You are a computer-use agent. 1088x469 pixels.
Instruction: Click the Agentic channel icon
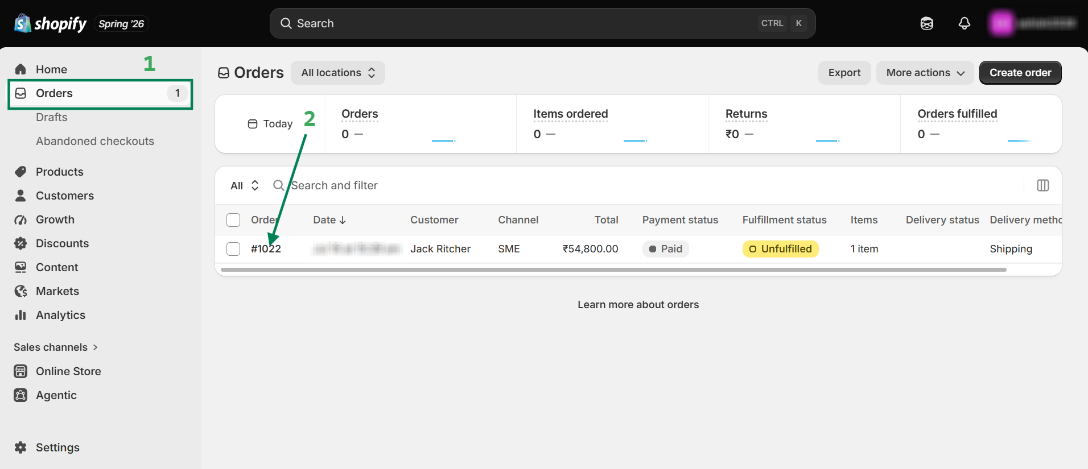pyautogui.click(x=21, y=395)
